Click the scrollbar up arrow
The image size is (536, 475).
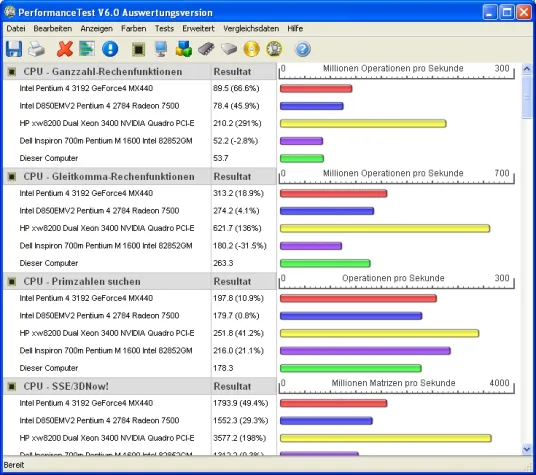click(527, 69)
